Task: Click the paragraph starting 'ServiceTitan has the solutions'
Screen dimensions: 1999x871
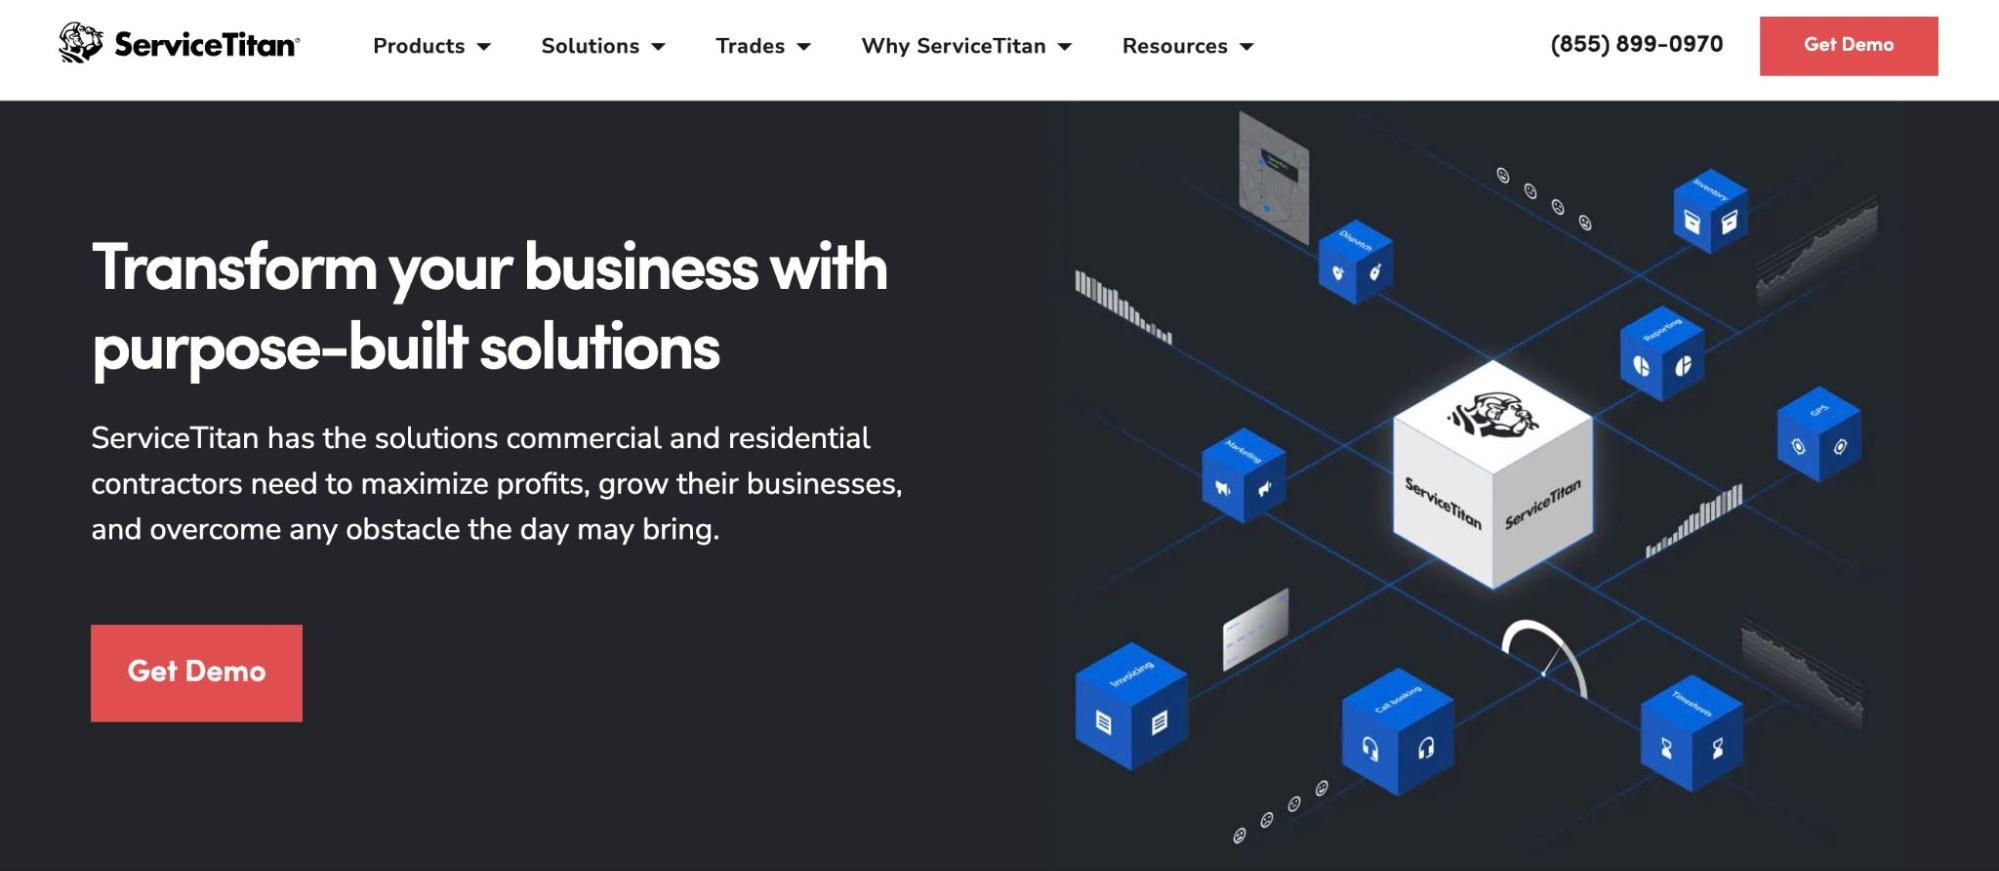Action: [x=497, y=484]
